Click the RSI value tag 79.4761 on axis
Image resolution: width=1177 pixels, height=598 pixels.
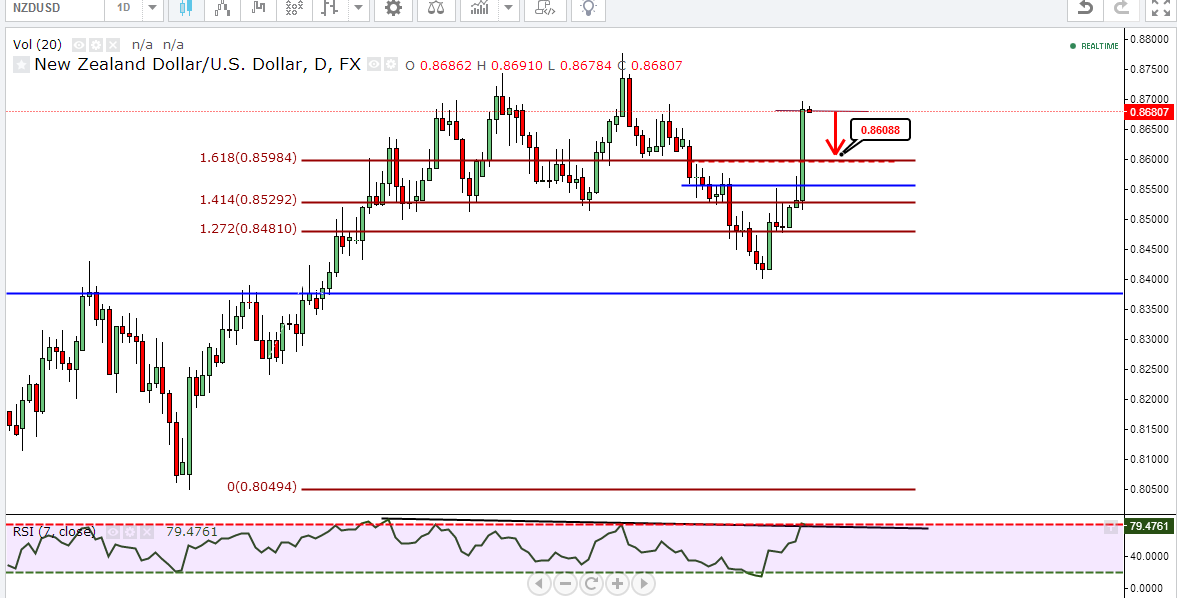[x=1148, y=527]
